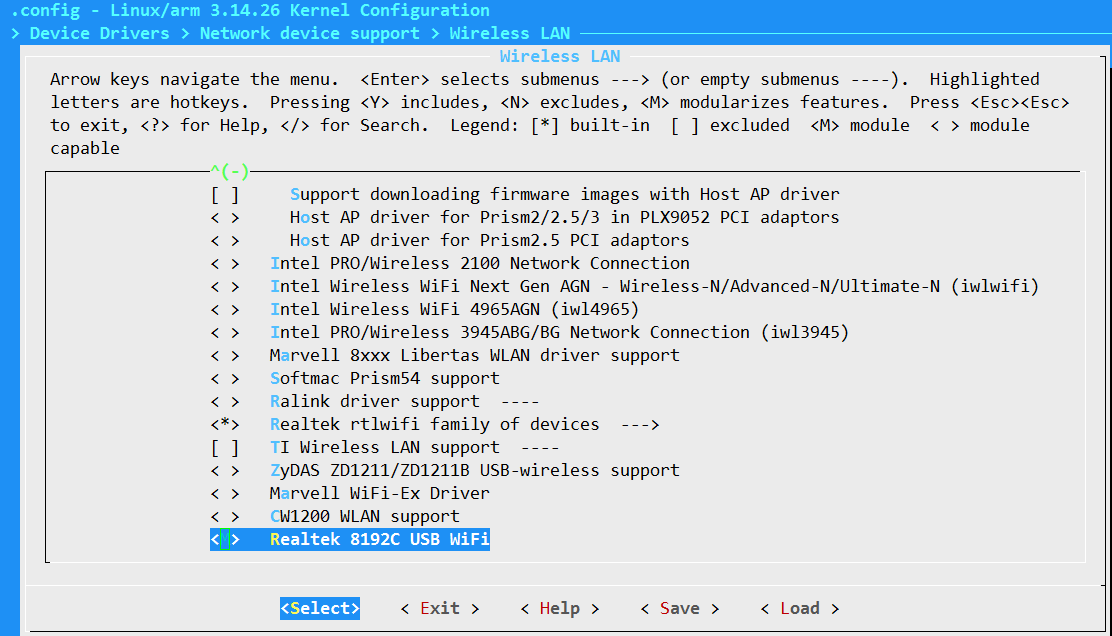Toggle the Realtek 8192C USB WiFi module marker
Screen dimensions: 1112x636
[225, 540]
